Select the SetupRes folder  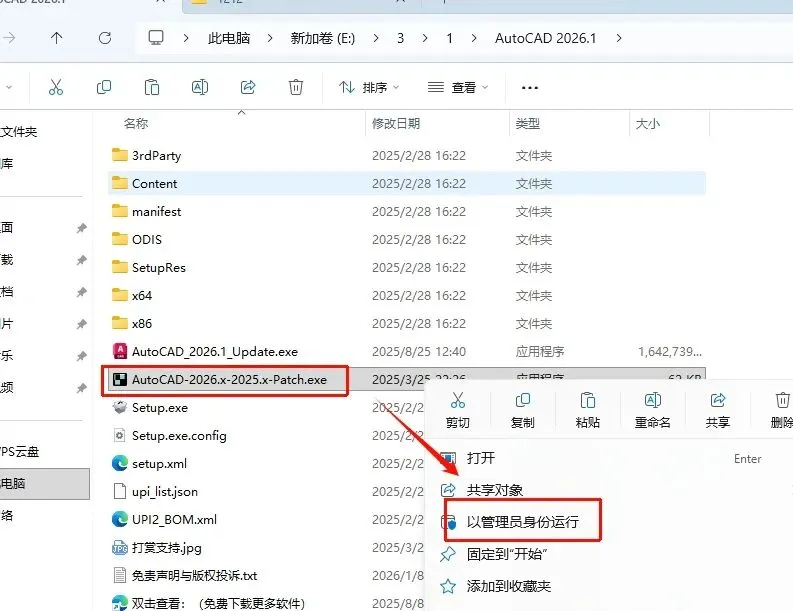point(407,267)
